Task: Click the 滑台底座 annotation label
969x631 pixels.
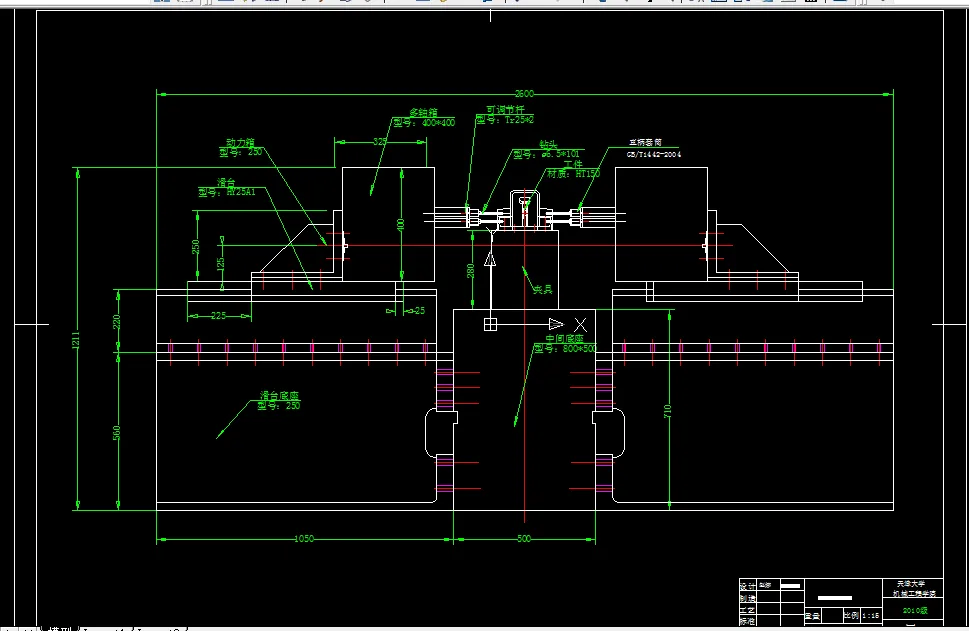Action: 279,395
